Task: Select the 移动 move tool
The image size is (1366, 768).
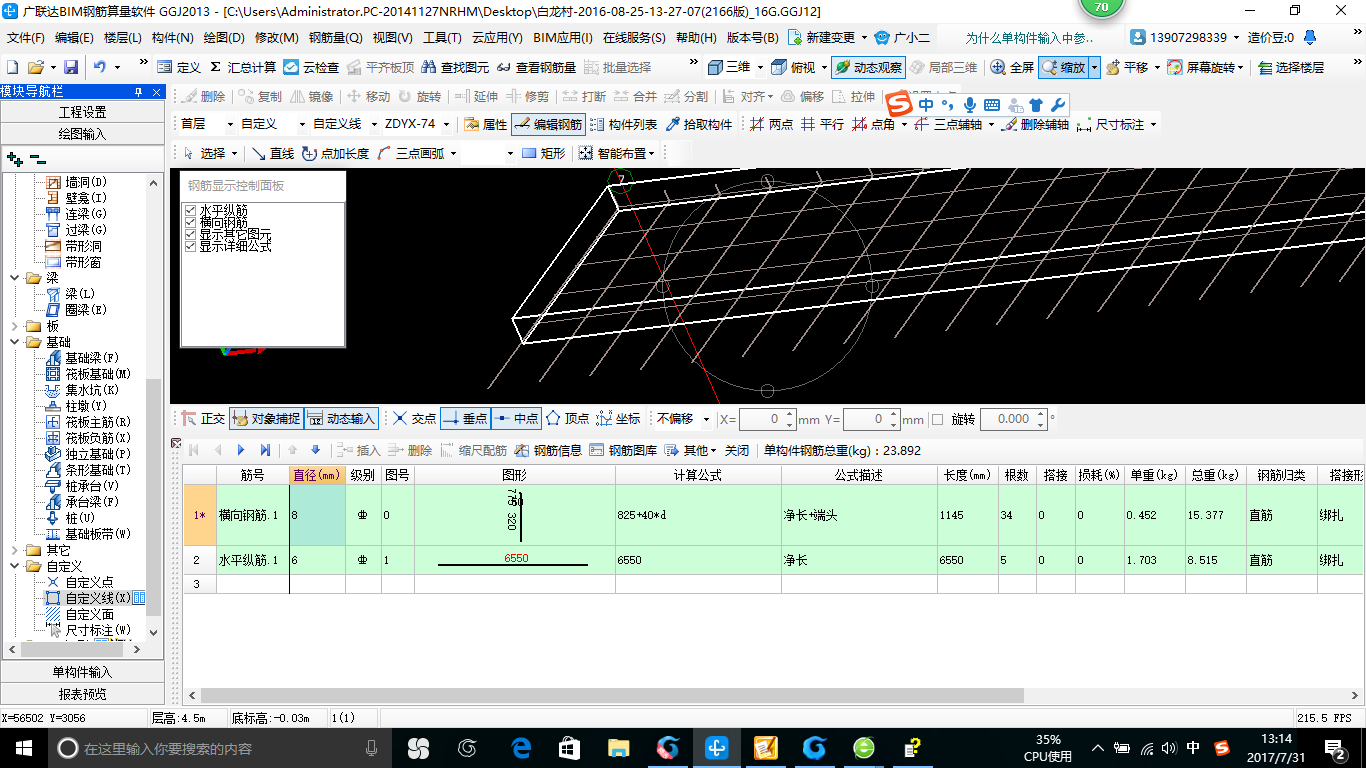Action: [x=368, y=97]
